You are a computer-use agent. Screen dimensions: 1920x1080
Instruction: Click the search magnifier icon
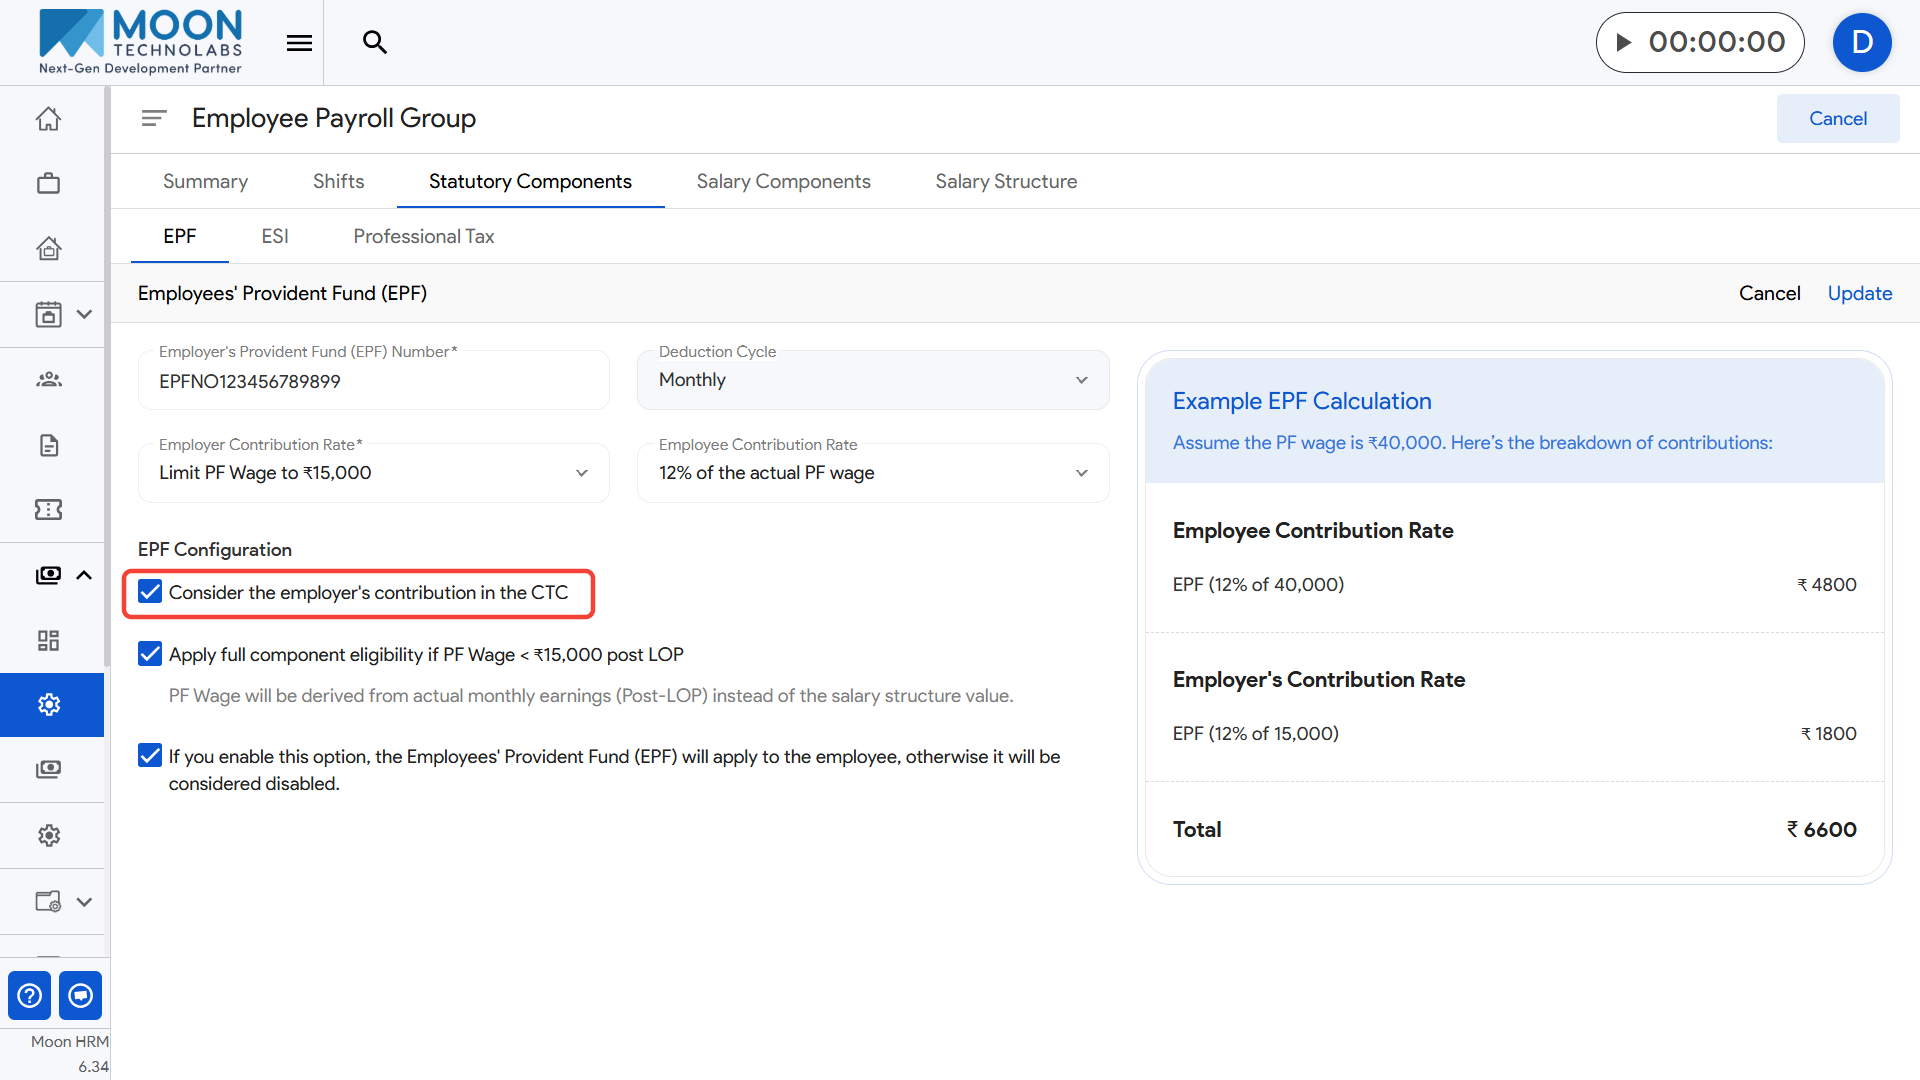(374, 42)
